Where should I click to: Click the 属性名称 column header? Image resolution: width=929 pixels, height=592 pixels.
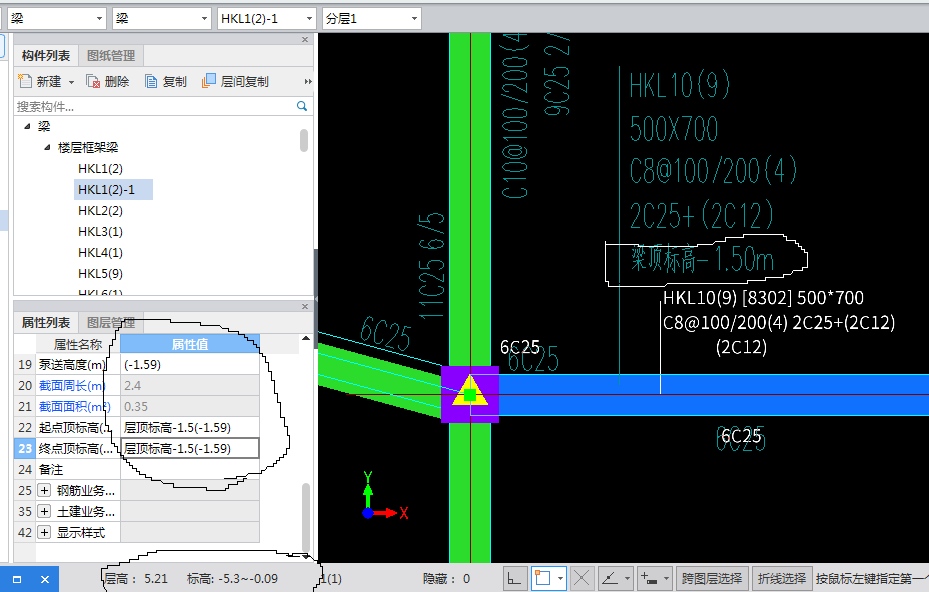point(78,344)
